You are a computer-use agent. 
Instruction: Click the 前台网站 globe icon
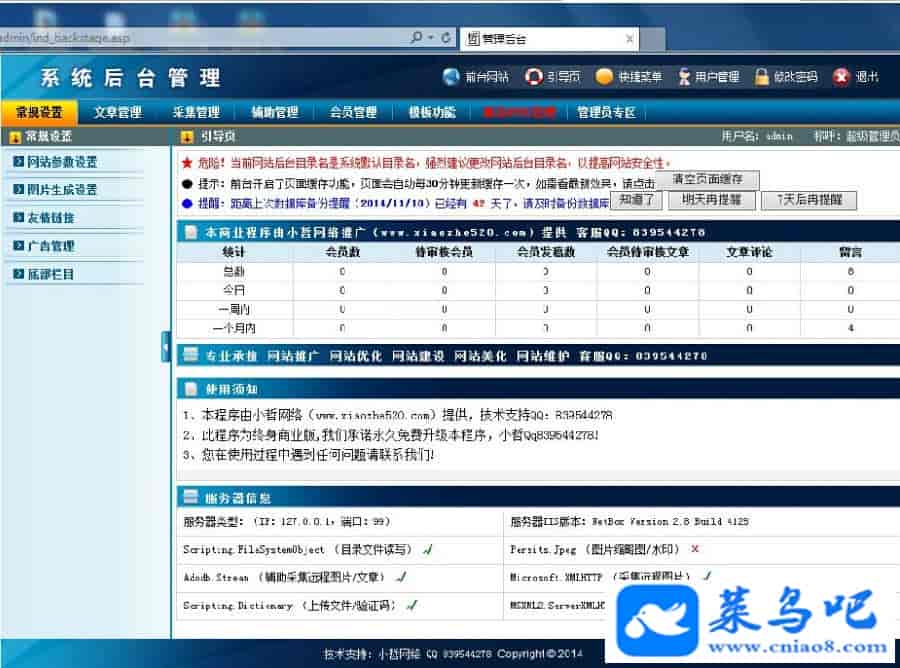[x=452, y=77]
